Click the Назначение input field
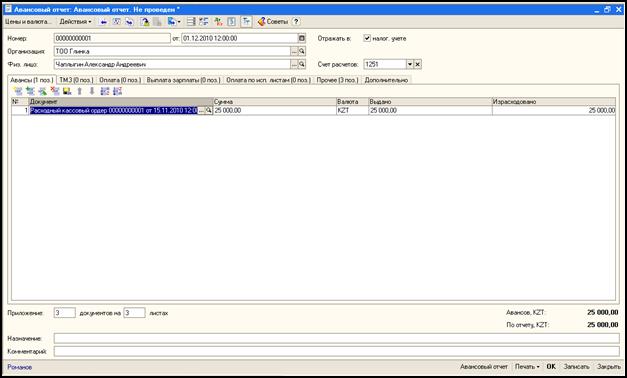Screen dimensions: 627x378 pyautogui.click(x=337, y=338)
